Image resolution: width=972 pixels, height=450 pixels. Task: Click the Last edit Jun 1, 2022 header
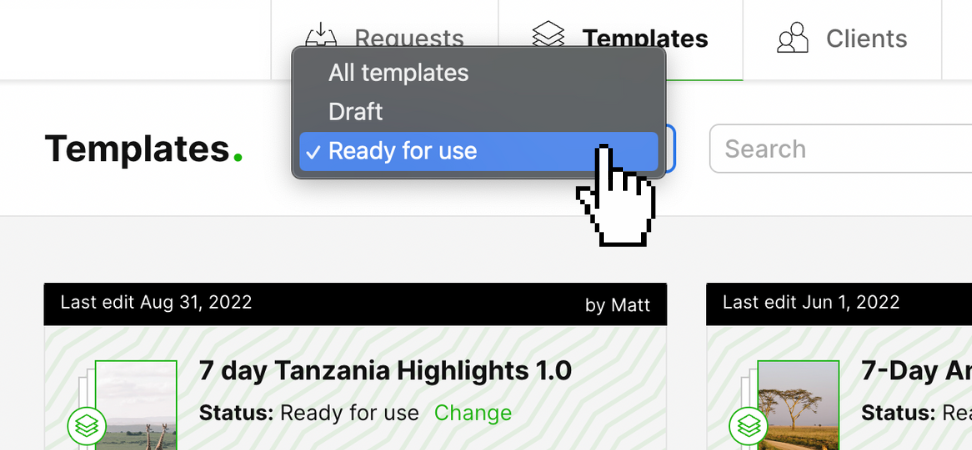tap(811, 302)
